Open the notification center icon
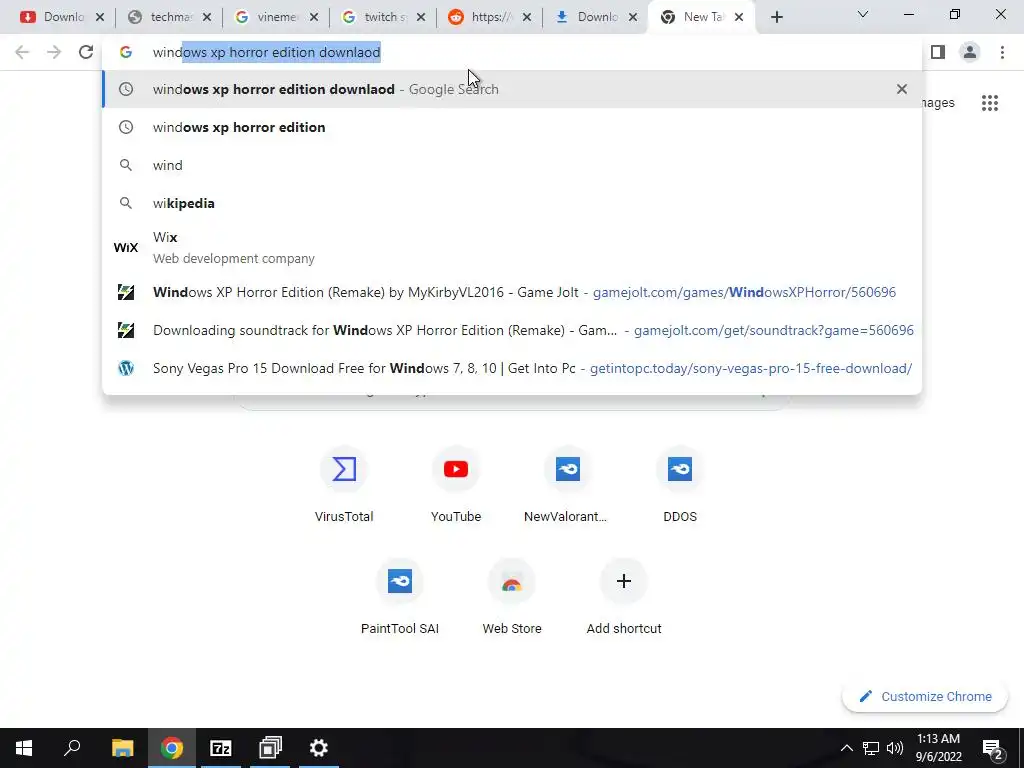This screenshot has width=1024, height=768. pos(993,748)
